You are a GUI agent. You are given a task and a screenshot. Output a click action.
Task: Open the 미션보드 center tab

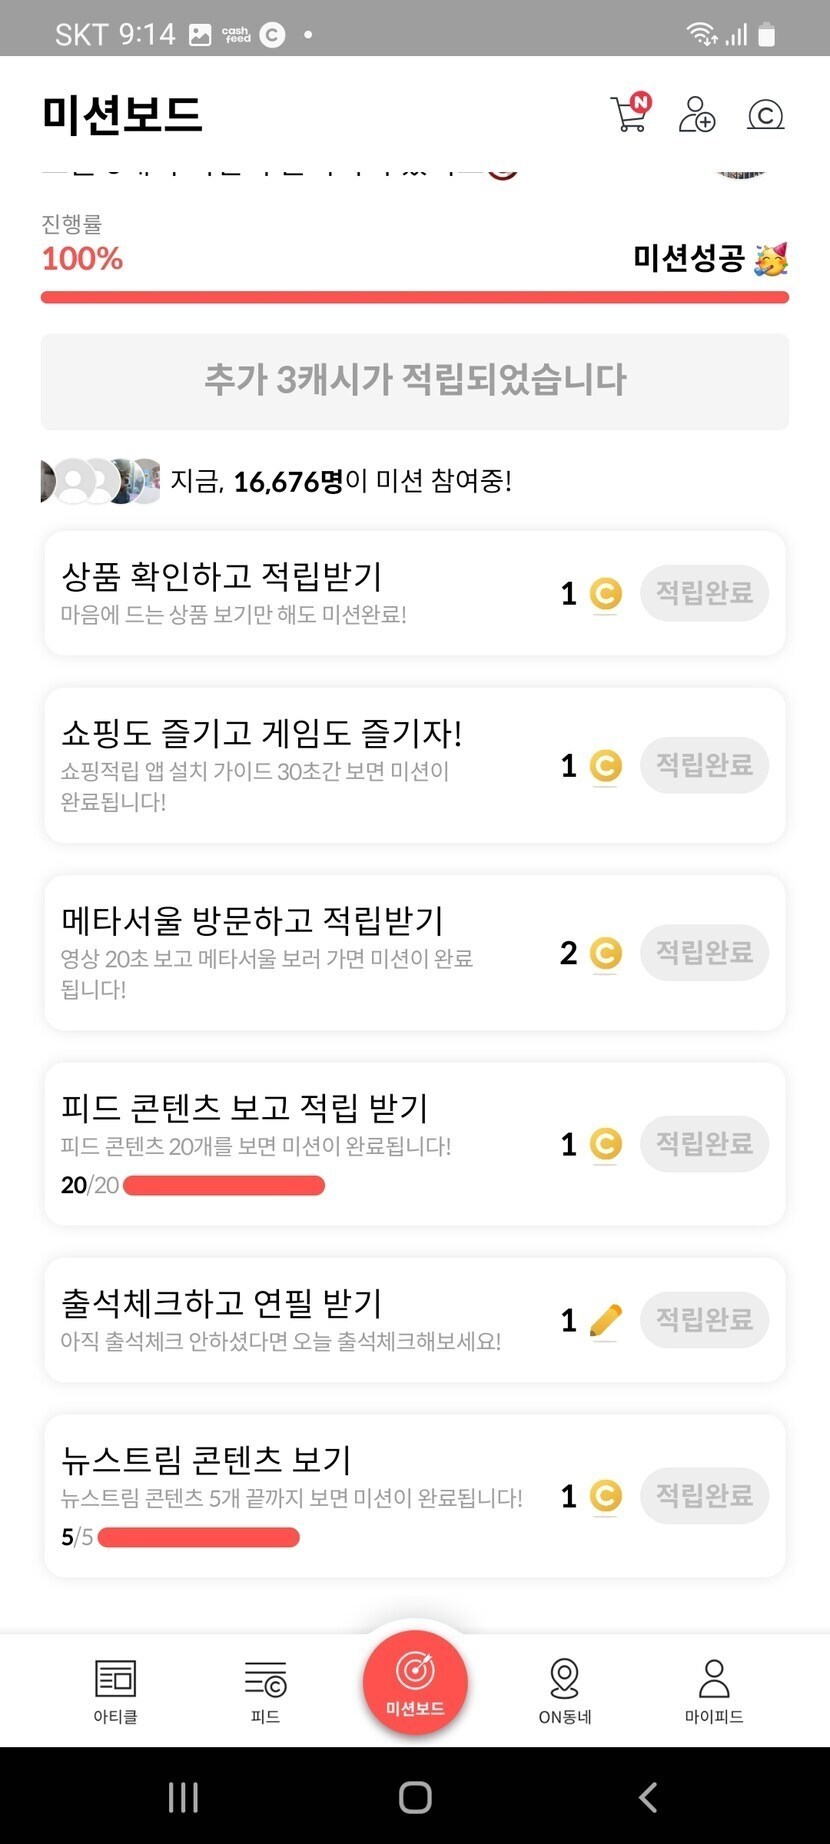click(415, 1682)
